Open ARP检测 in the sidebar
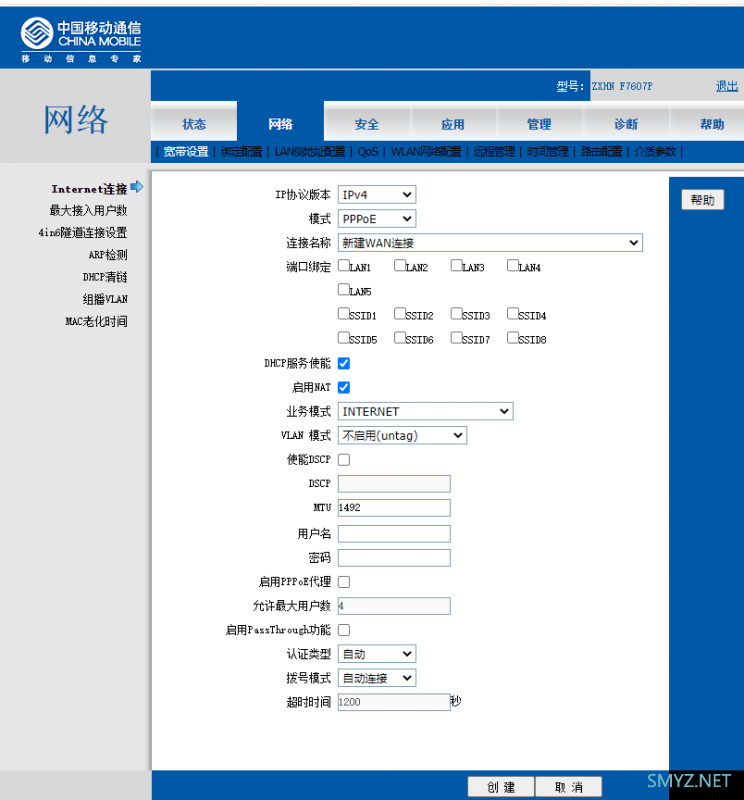This screenshot has height=800, width=744. click(108, 255)
